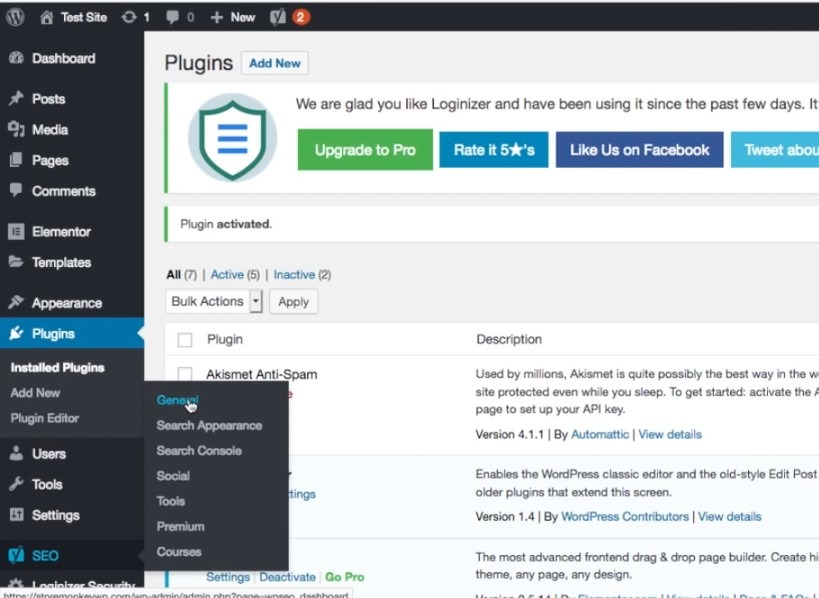The height and width of the screenshot is (598, 819).
Task: Open the WordPress Contributors link
Action: (x=625, y=517)
